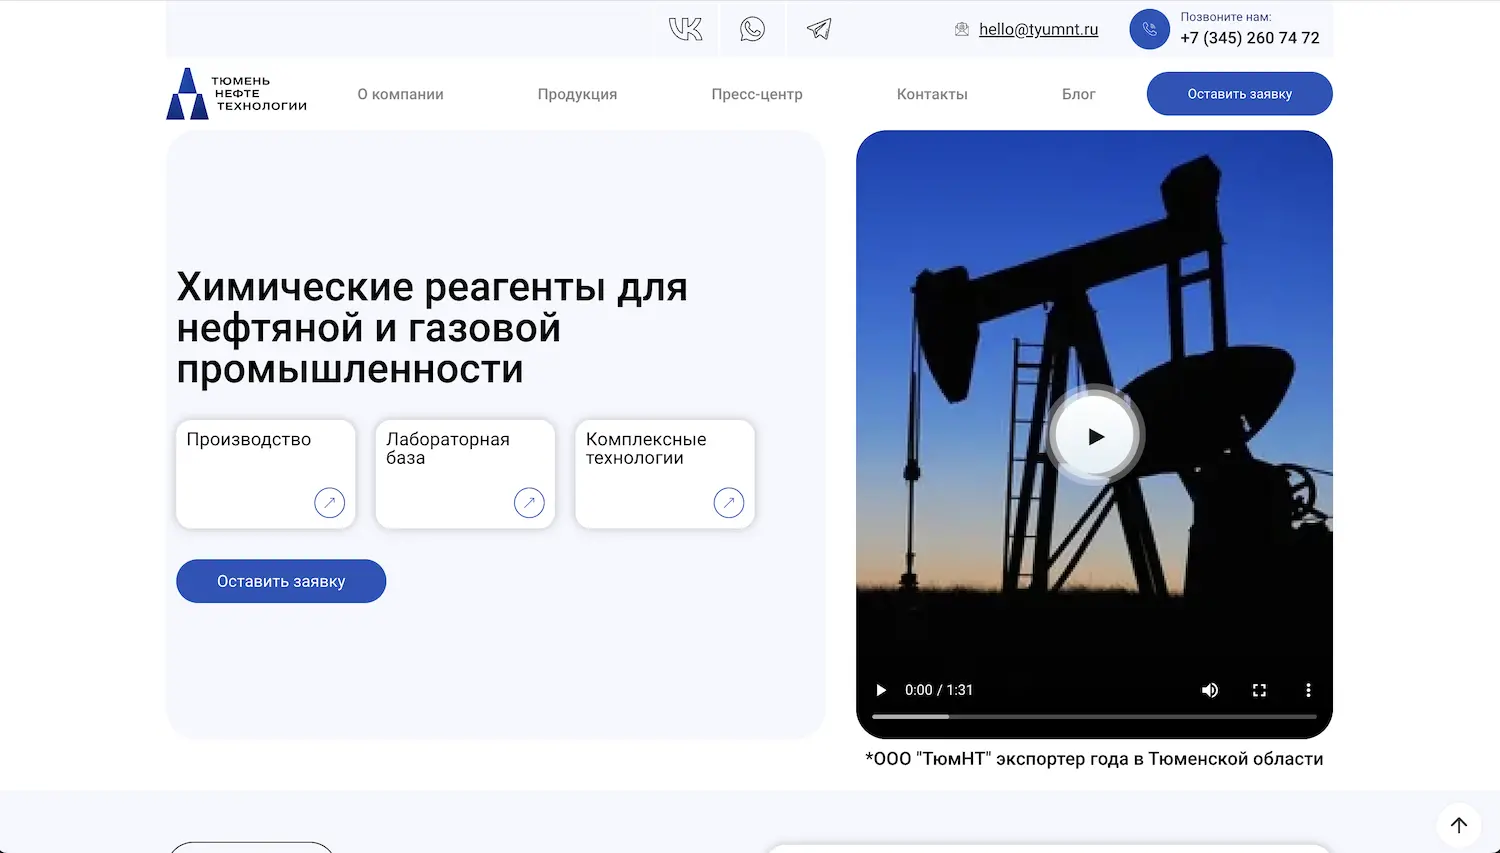Open the video's three-dot options menu
This screenshot has height=853, width=1500.
[1308, 690]
